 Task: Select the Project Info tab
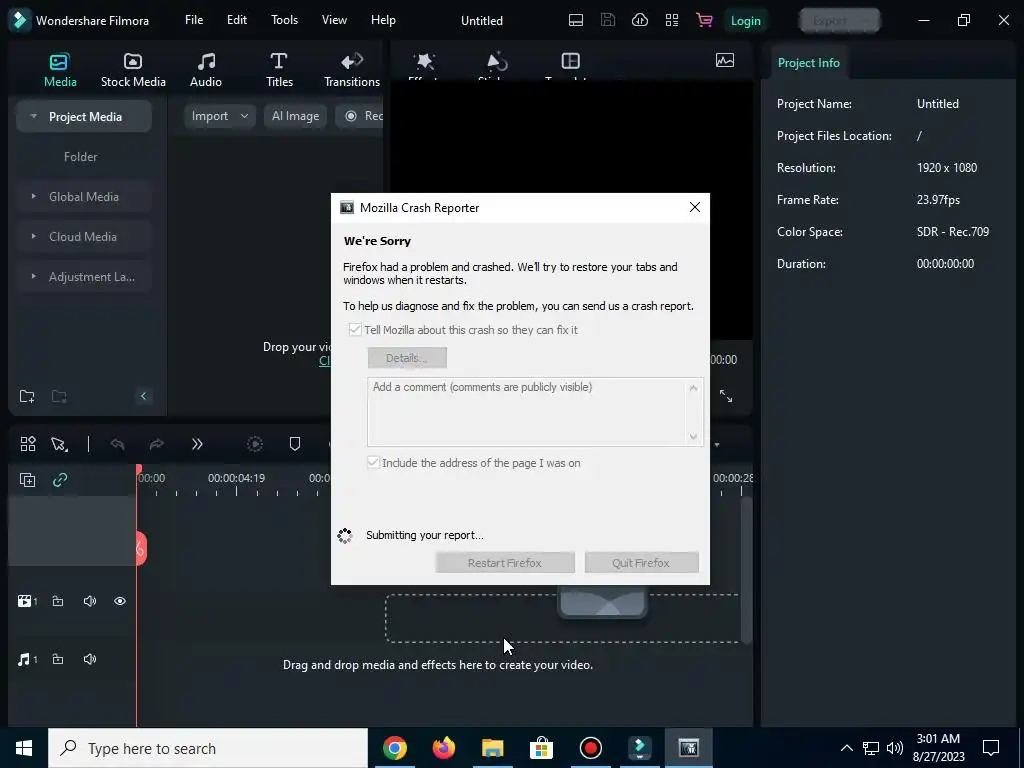click(x=808, y=63)
